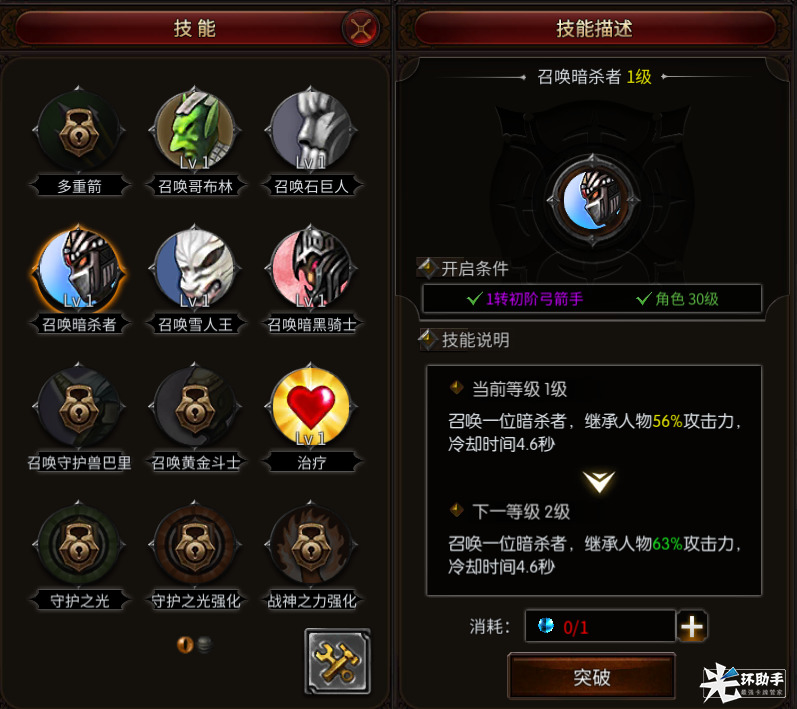Select the first orange page indicator dot
The height and width of the screenshot is (709, 797).
pos(185,644)
